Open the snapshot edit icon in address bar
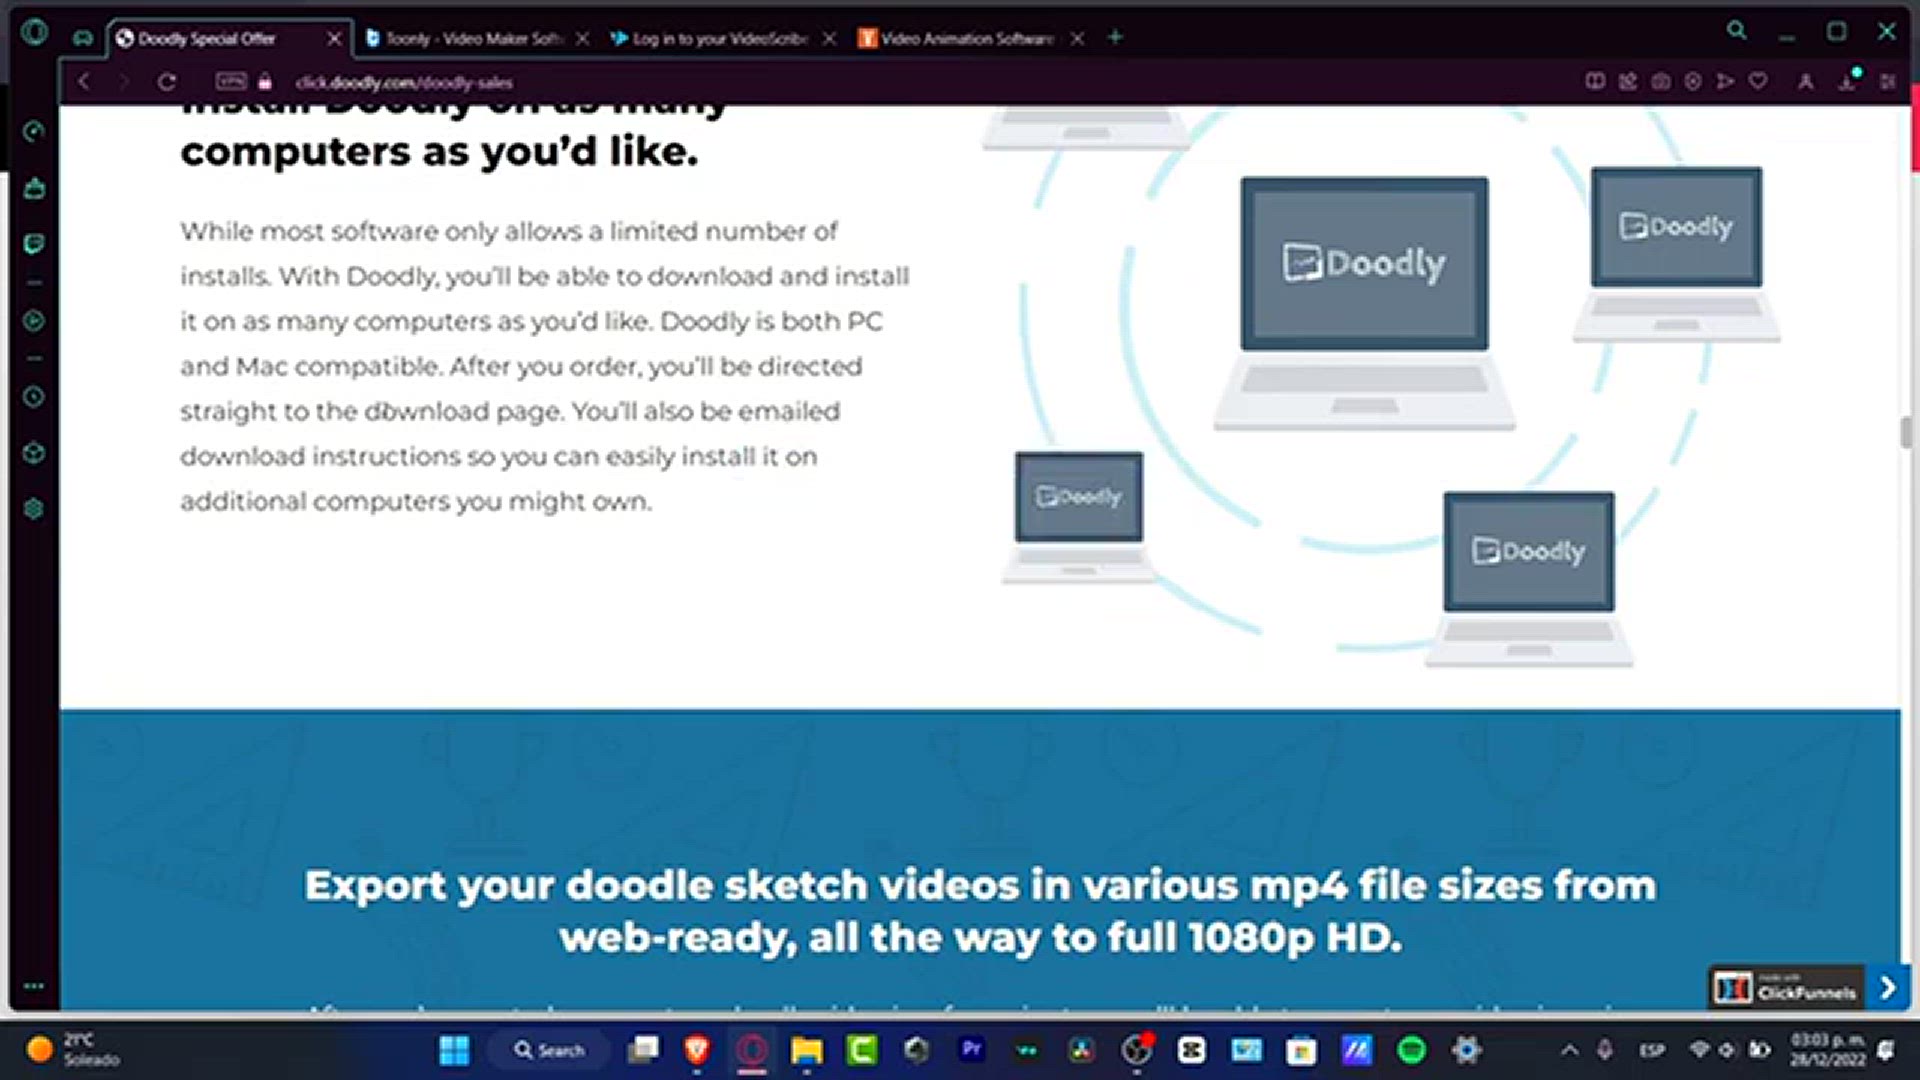Viewport: 1920px width, 1080px height. pyautogui.click(x=1628, y=82)
